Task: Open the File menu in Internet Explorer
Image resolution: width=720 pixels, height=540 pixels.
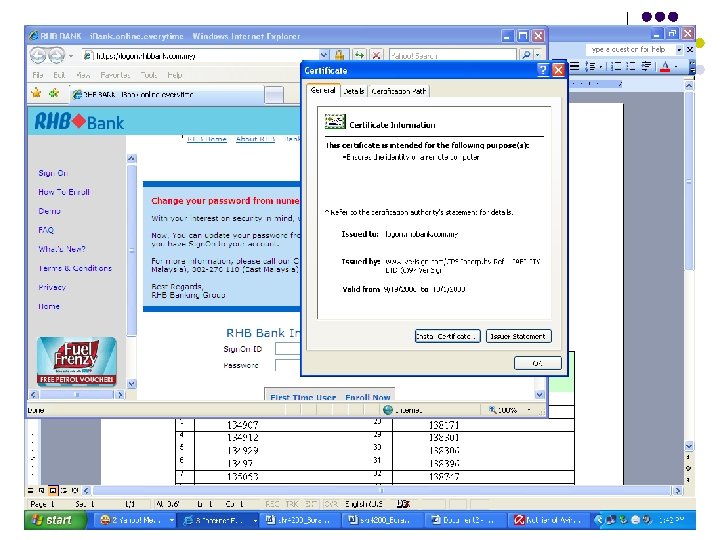Action: (x=38, y=75)
